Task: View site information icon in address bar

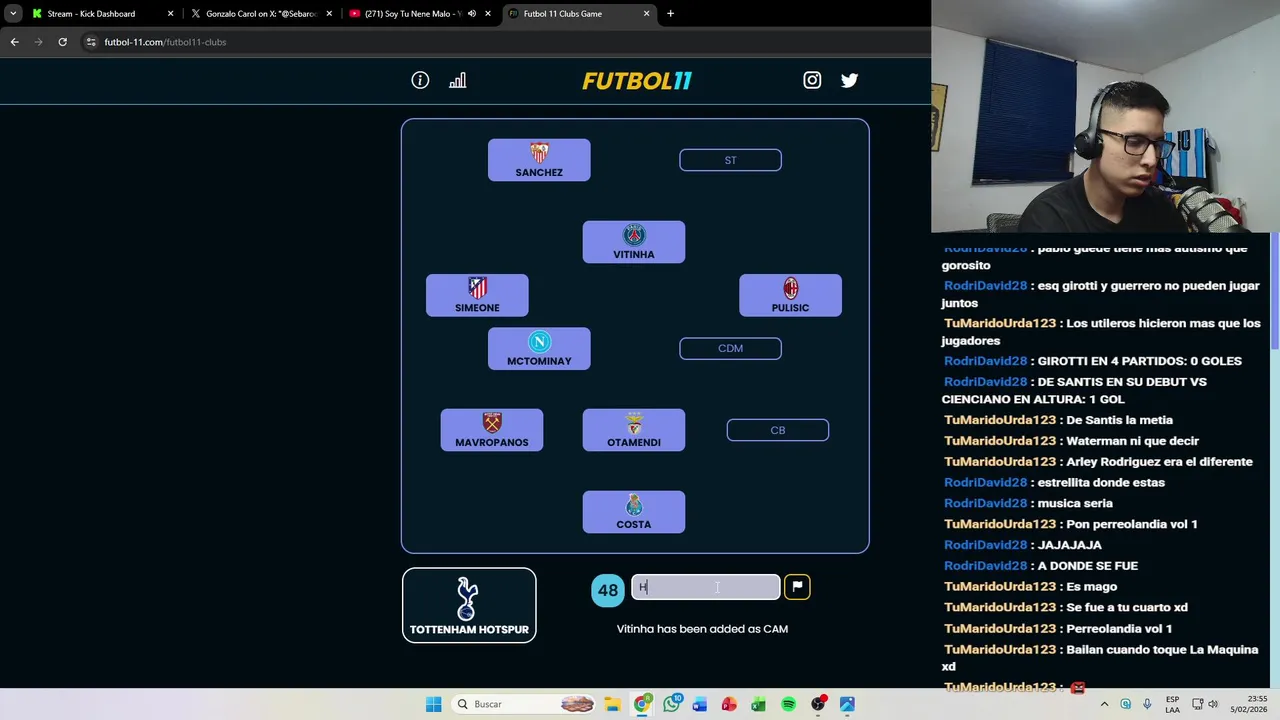Action: (91, 42)
